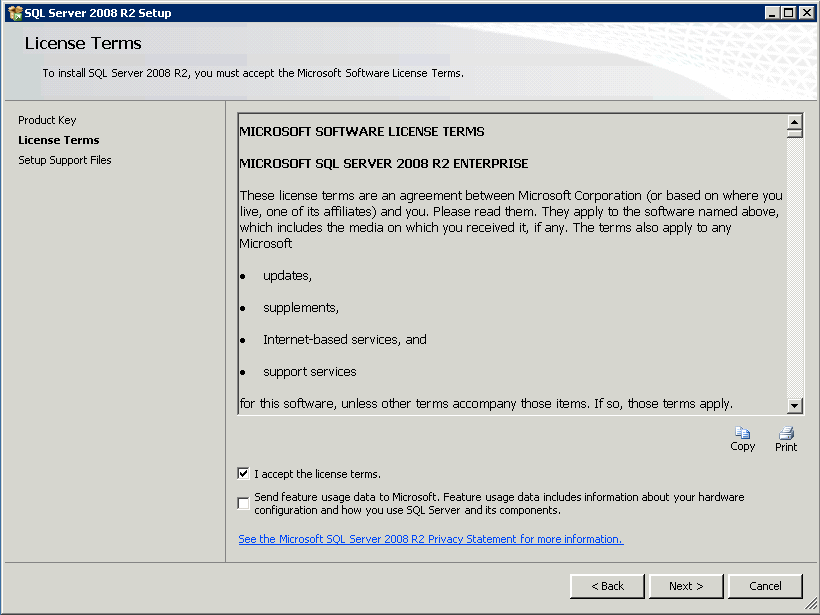Select "Setup Support Files" in the sidebar
Viewport: 820px width, 615px height.
64,159
